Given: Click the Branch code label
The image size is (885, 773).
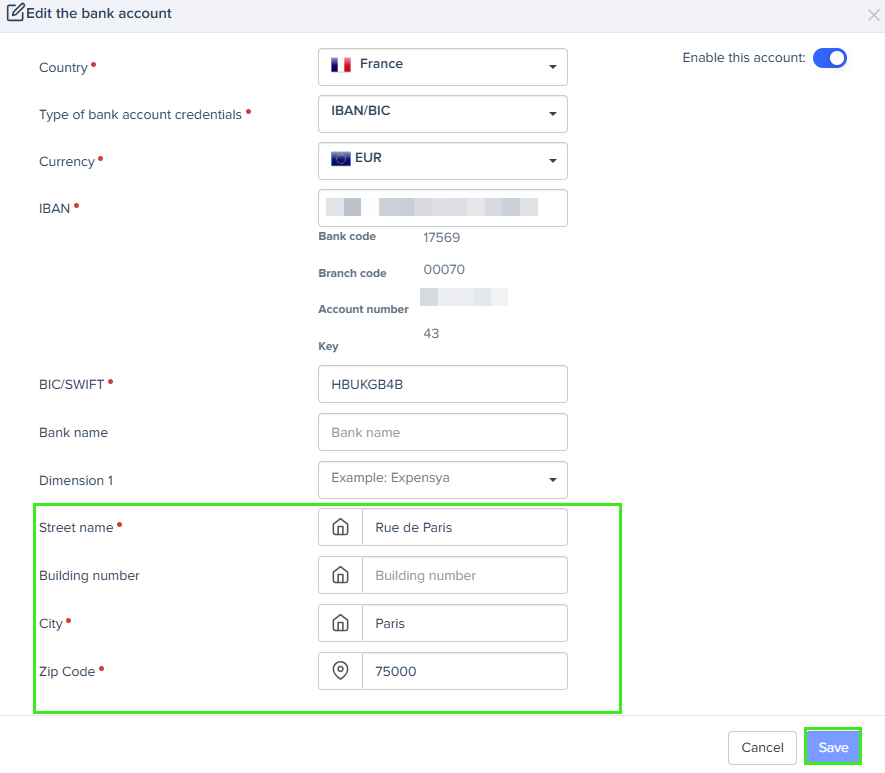Looking at the screenshot, I should pyautogui.click(x=352, y=273).
